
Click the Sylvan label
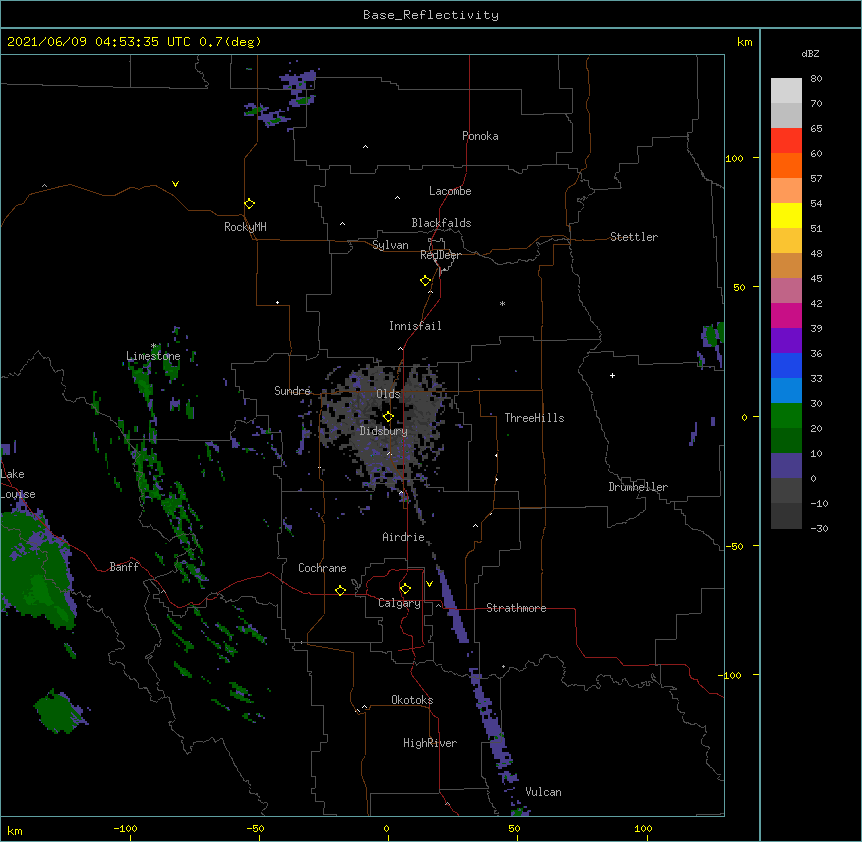pos(390,245)
